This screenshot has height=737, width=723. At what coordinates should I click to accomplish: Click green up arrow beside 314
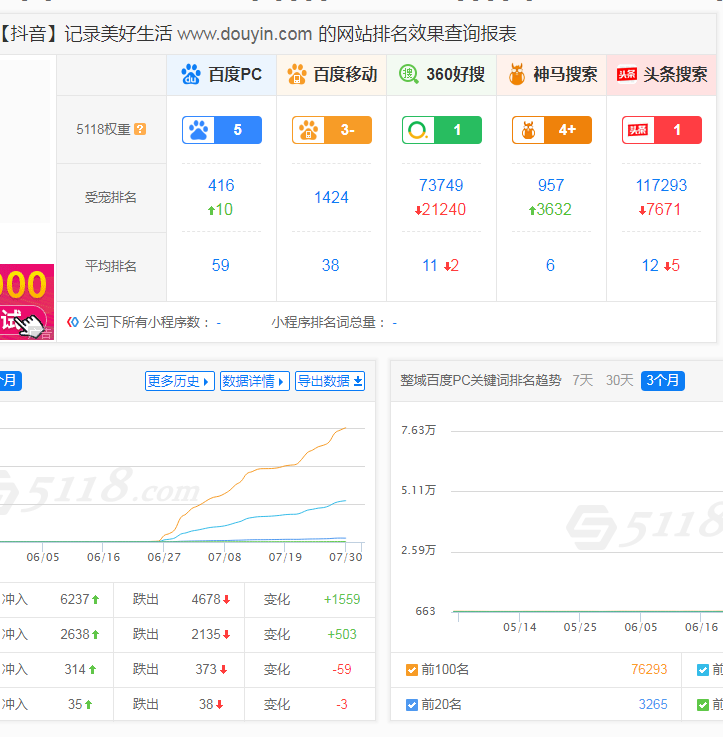point(92,669)
